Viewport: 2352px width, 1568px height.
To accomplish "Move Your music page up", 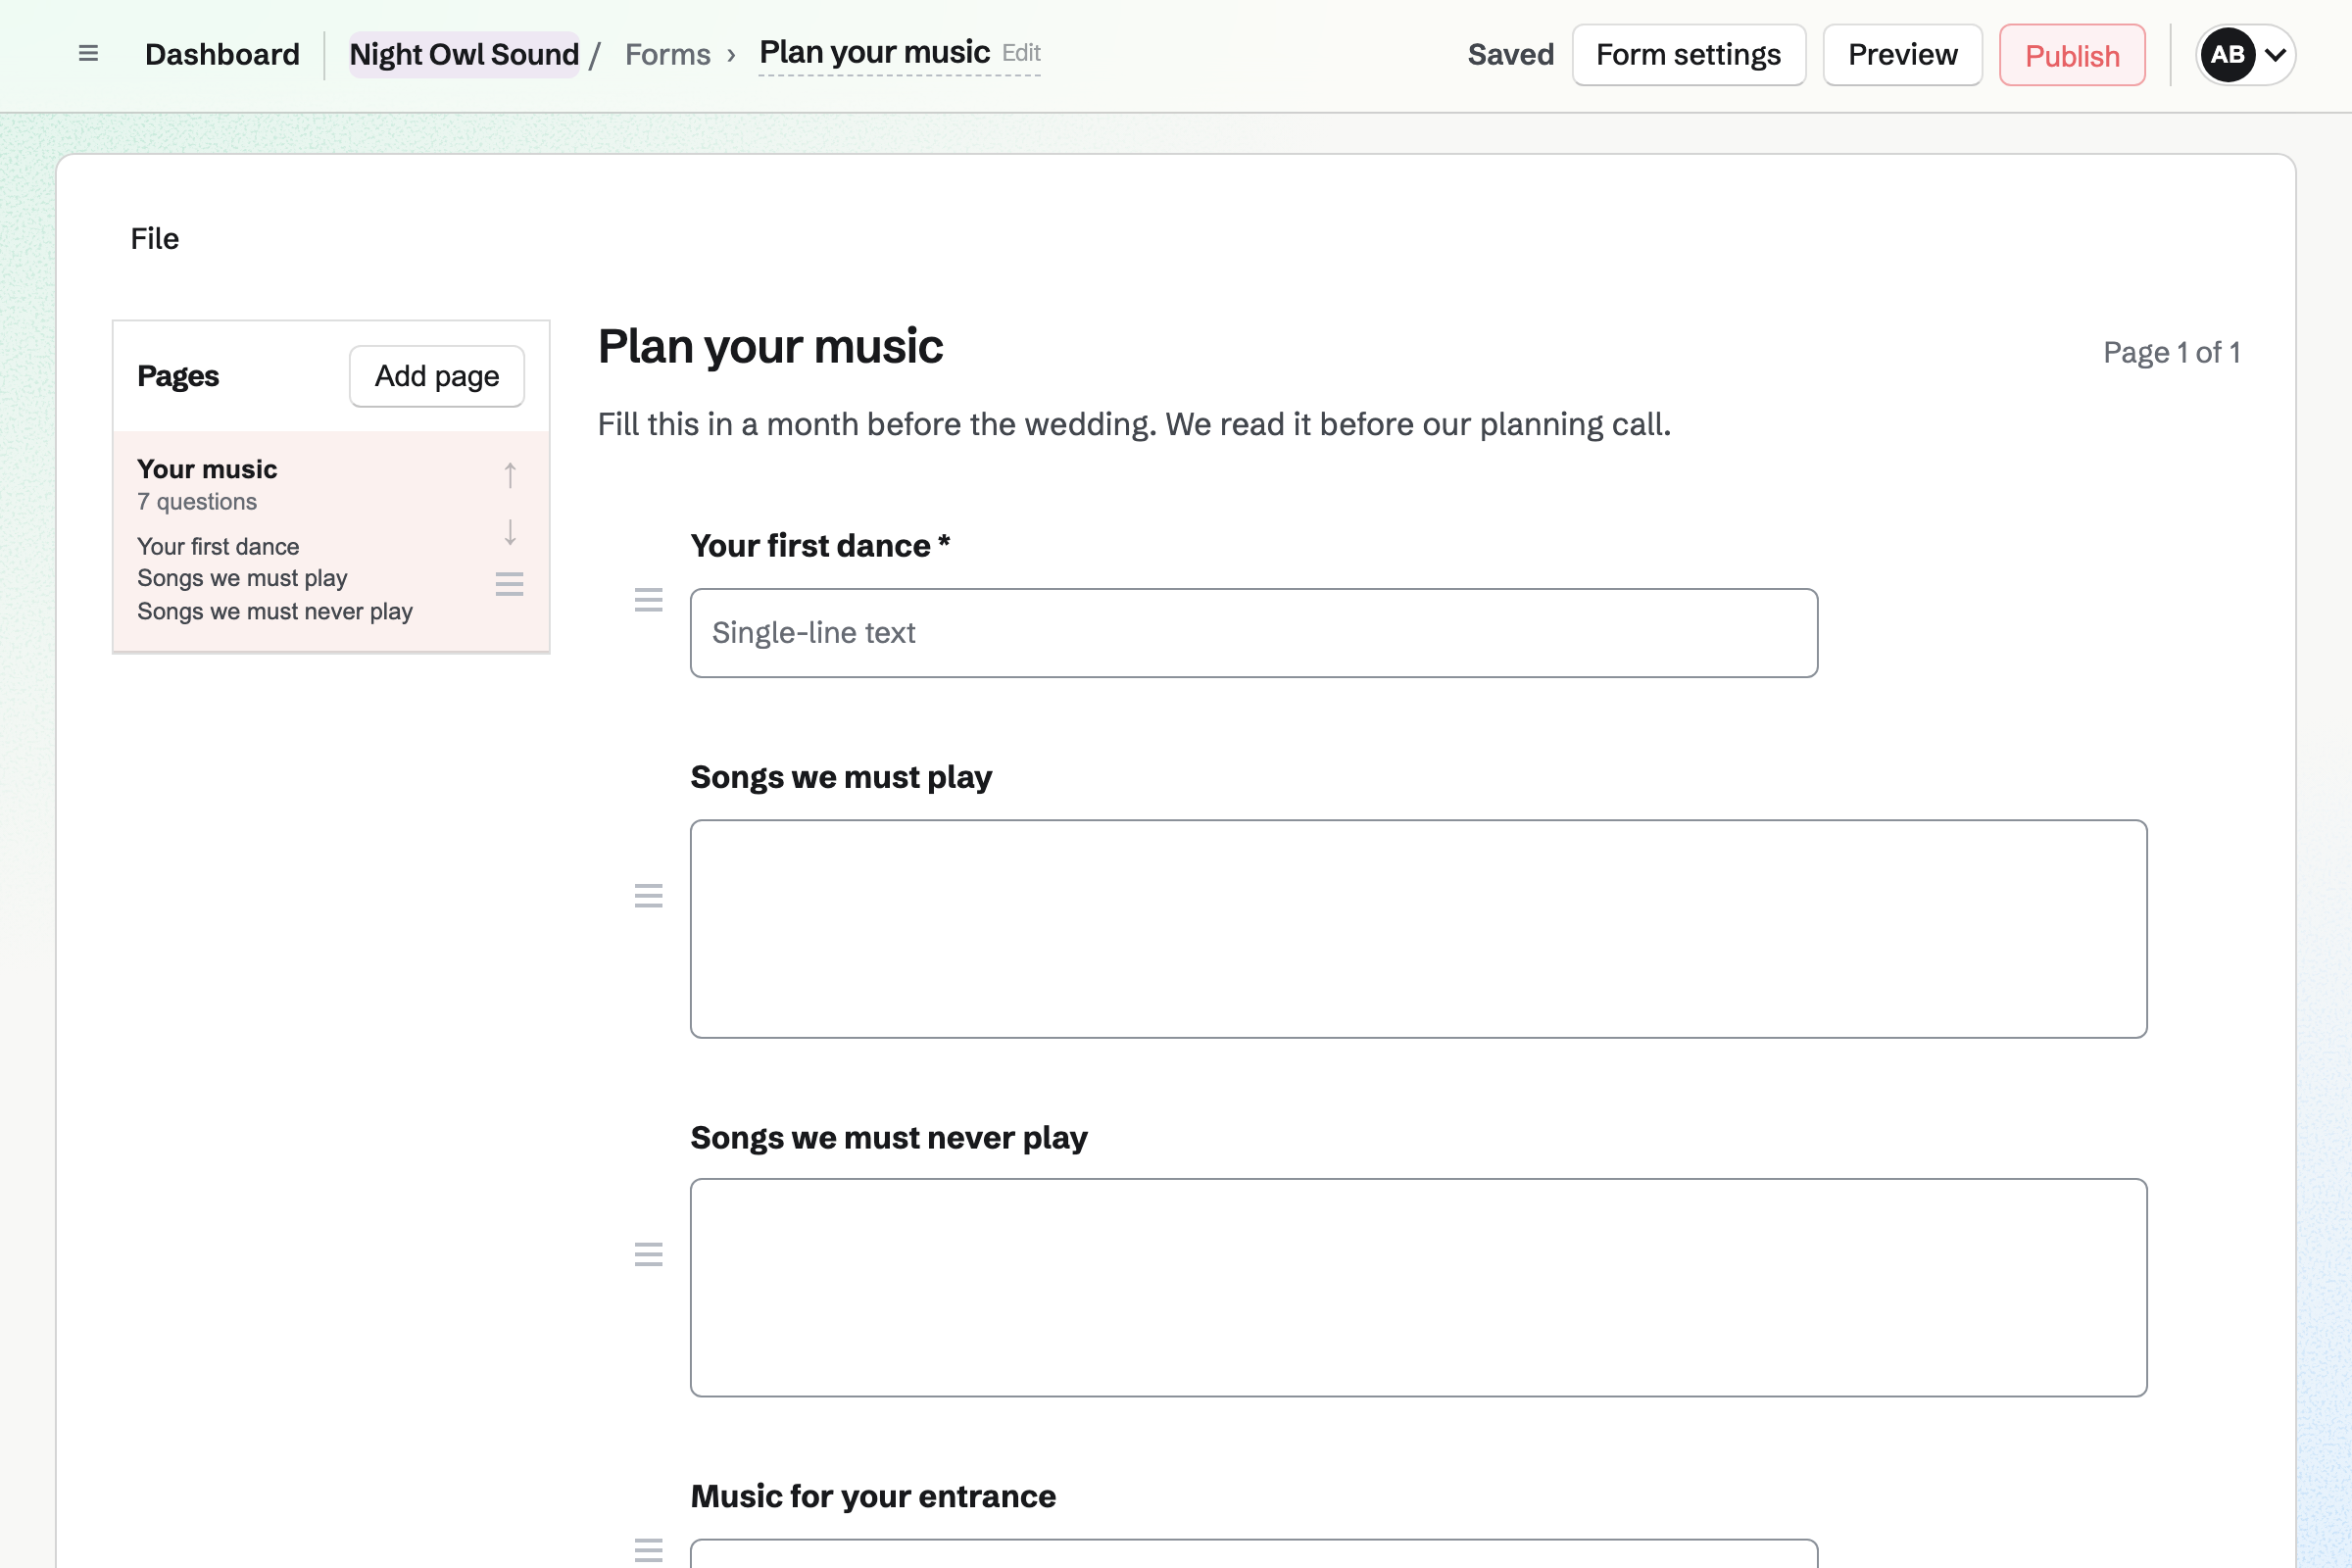I will tap(510, 475).
